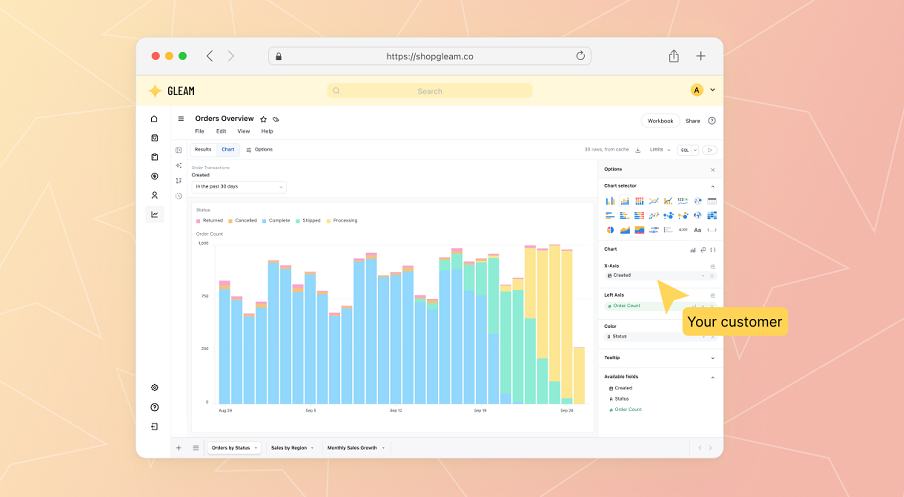The image size is (904, 497).
Task: Expand the Tooltip section
Action: tap(660, 357)
